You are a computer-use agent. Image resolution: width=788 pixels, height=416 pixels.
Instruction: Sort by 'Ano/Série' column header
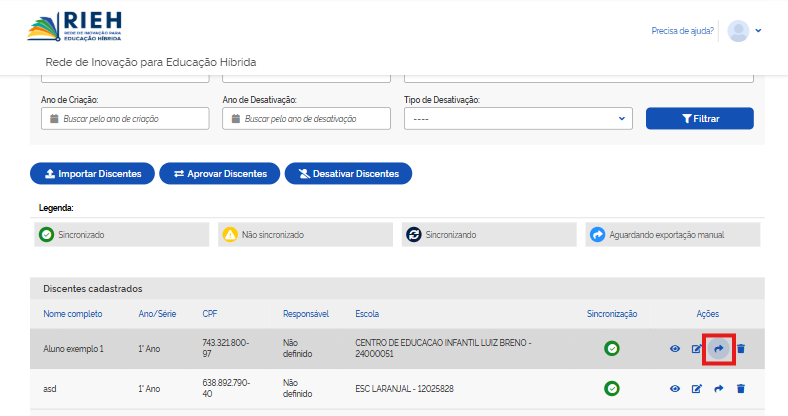coord(157,314)
